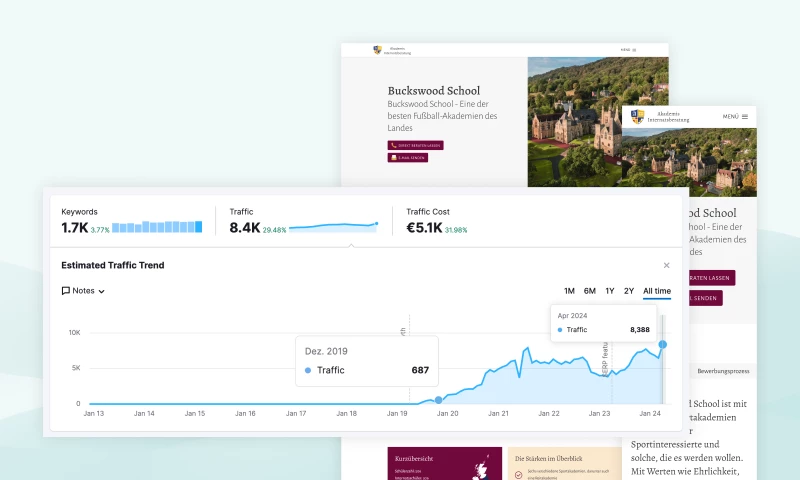
Task: Click the Akademis logo in desktop preview
Action: pyautogui.click(x=392, y=50)
